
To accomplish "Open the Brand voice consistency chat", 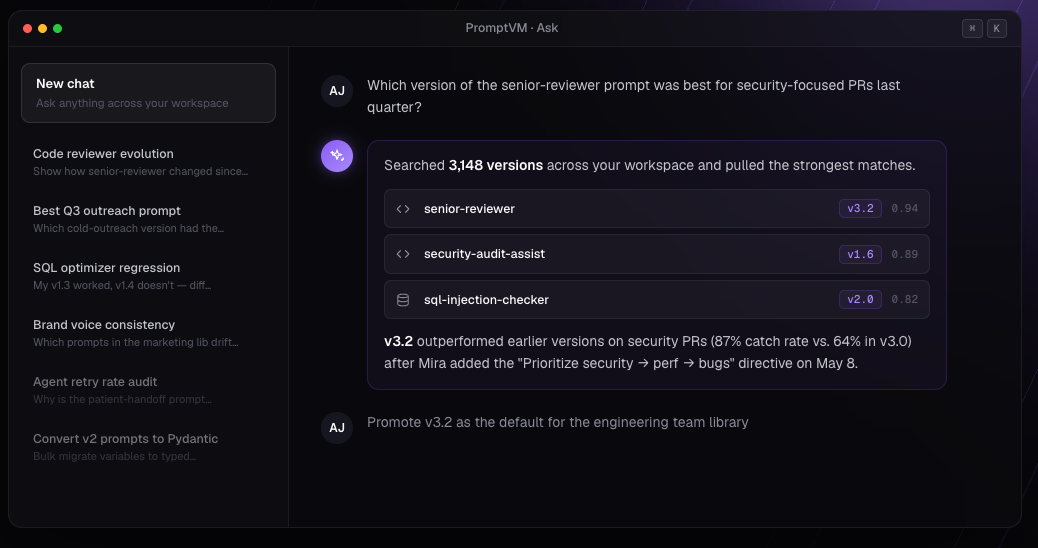I will 148,333.
